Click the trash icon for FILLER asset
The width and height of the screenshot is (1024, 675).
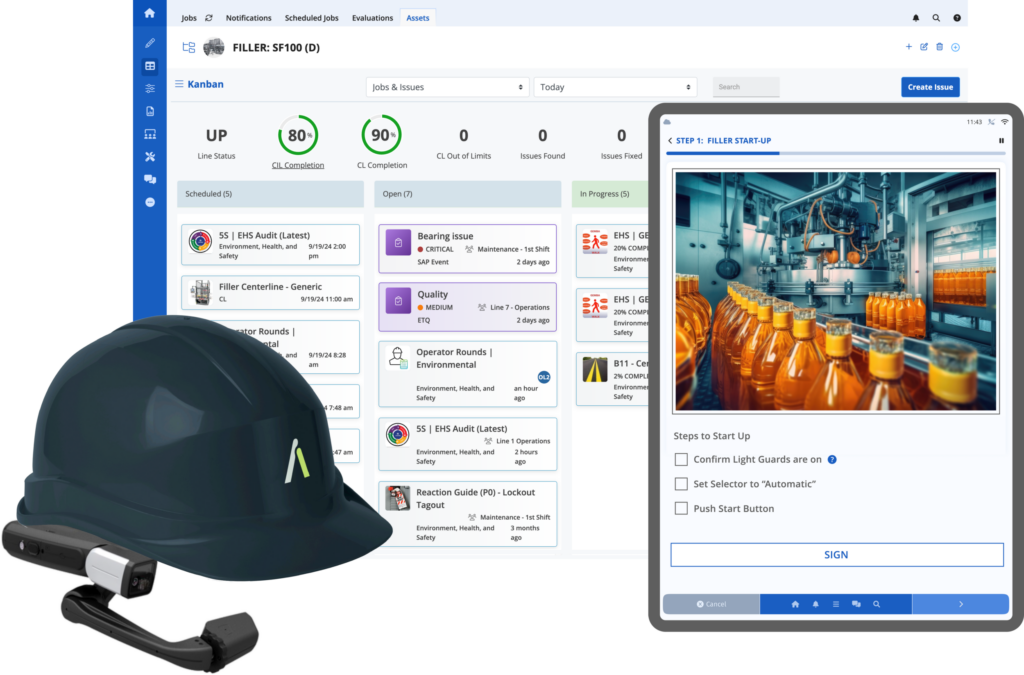[x=940, y=47]
